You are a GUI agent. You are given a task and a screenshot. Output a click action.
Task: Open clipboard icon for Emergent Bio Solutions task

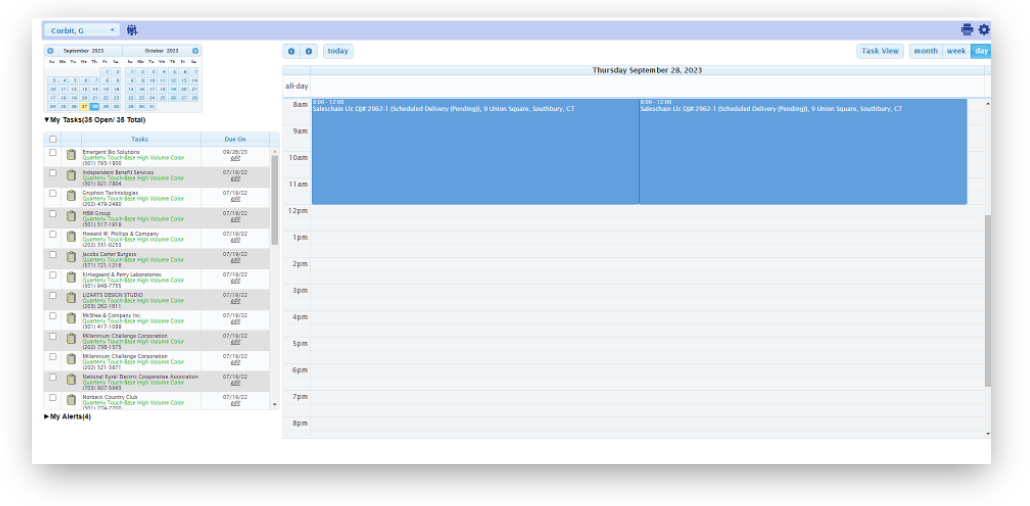(71, 155)
